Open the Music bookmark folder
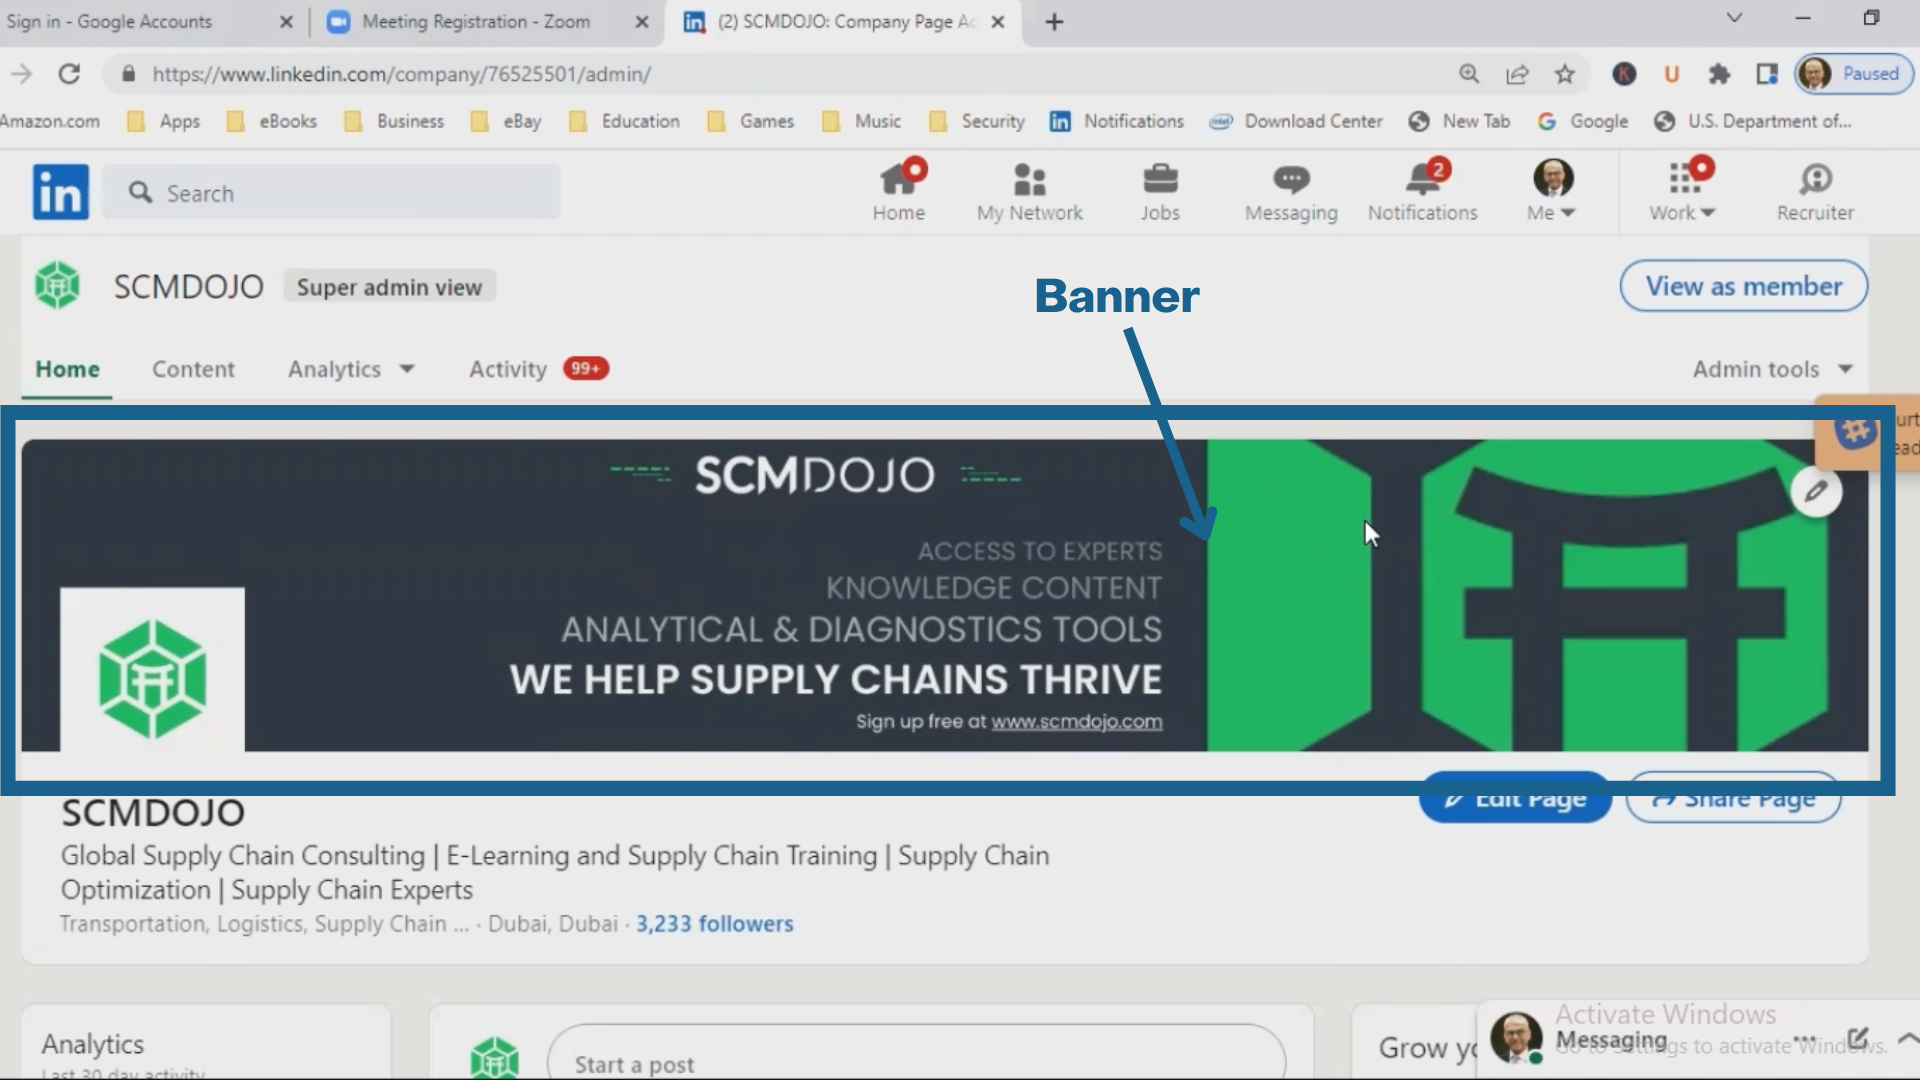 click(861, 121)
